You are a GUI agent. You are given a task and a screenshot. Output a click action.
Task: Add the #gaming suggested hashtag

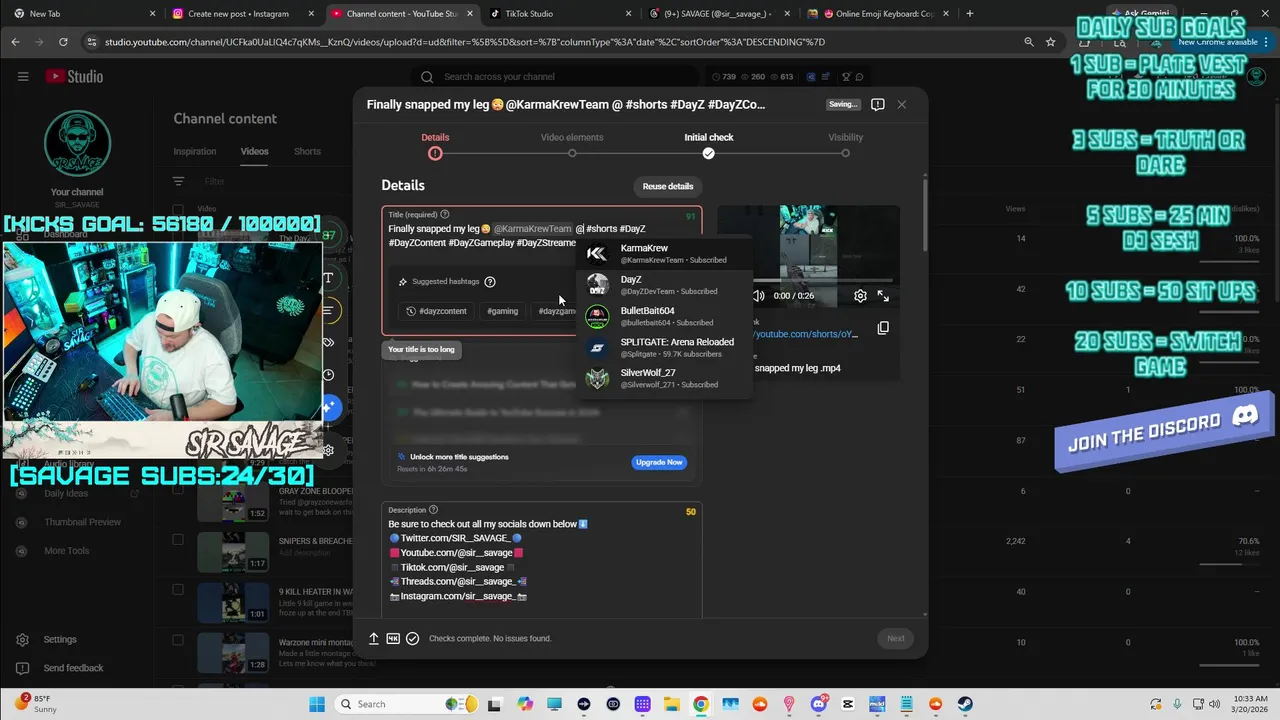tap(502, 311)
